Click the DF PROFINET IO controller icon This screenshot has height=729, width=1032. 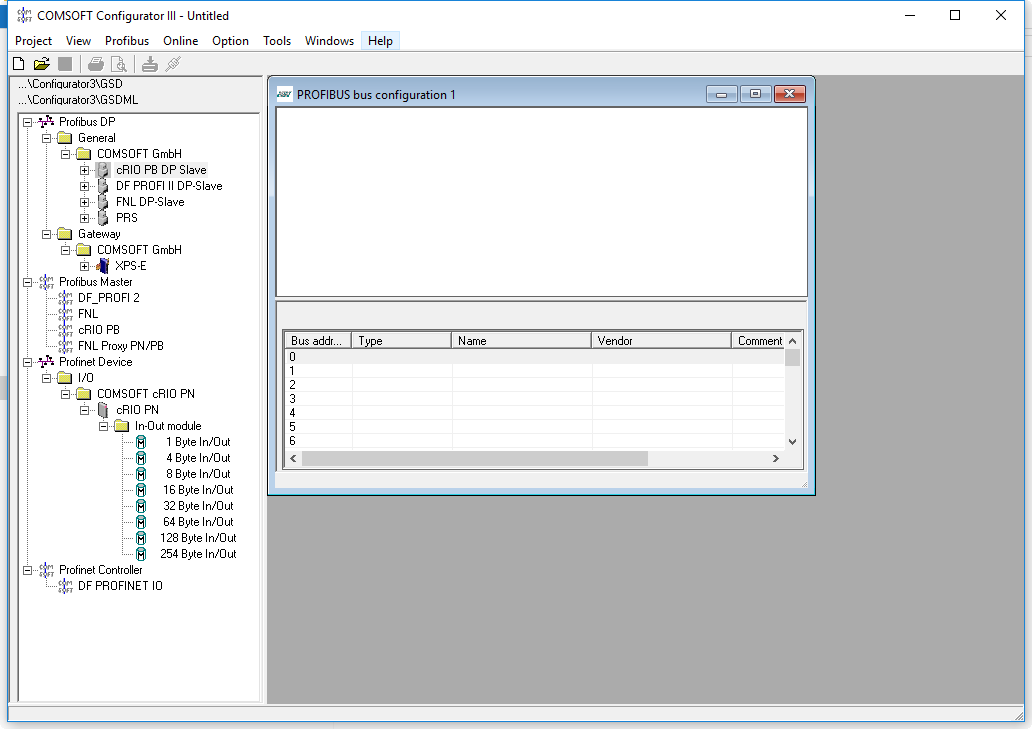click(x=66, y=586)
